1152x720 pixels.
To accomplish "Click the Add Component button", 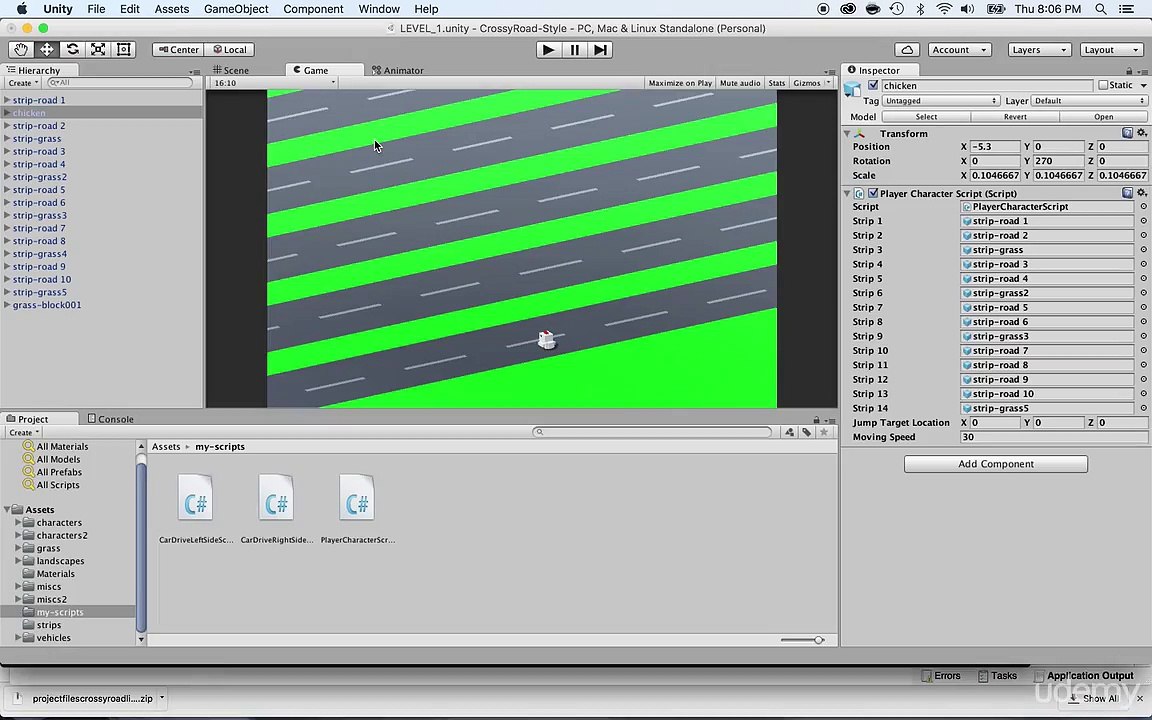I will (996, 464).
